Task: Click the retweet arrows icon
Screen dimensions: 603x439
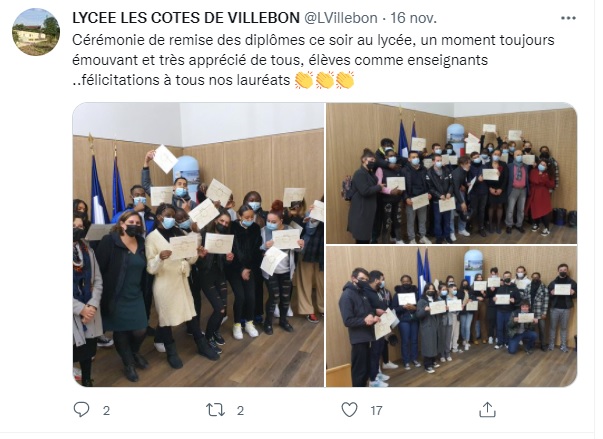Action: [215, 410]
